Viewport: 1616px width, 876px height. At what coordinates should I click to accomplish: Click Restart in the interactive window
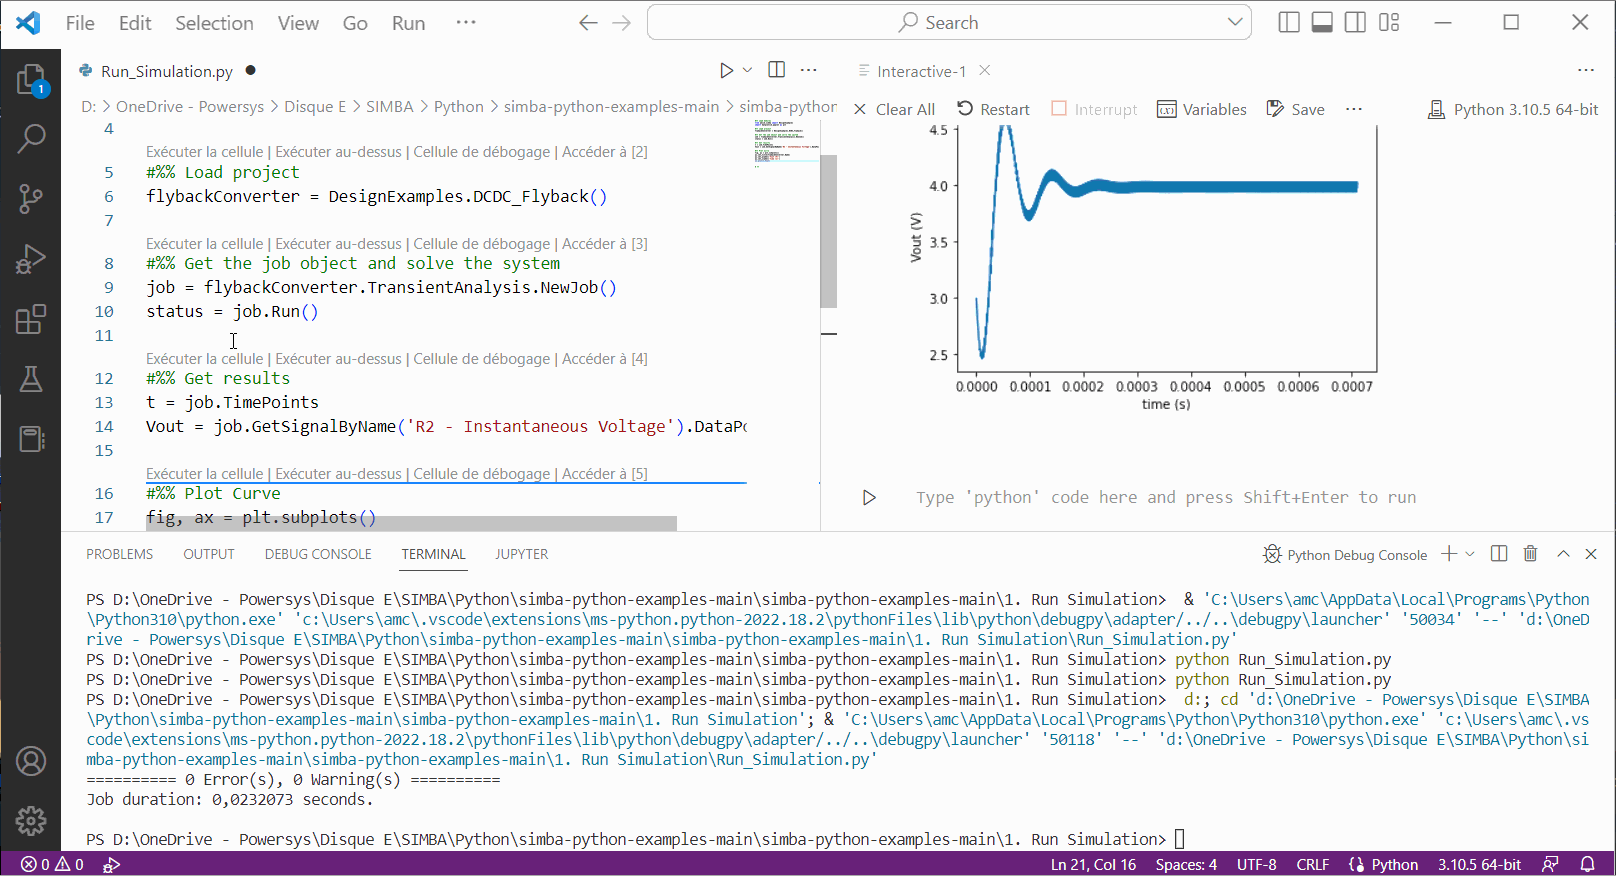(x=993, y=109)
